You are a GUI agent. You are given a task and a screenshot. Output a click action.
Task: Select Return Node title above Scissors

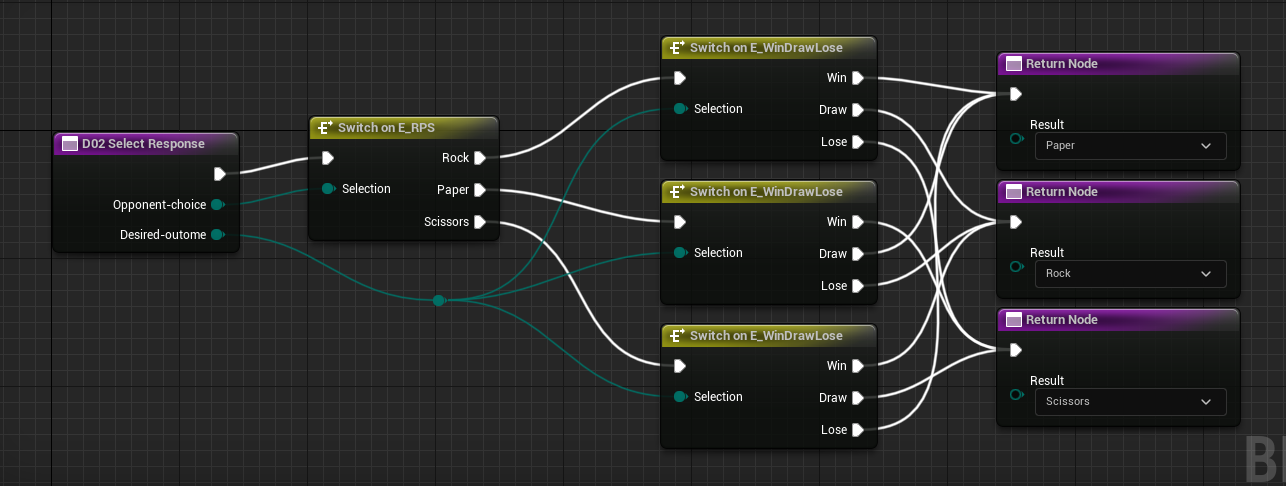click(1062, 320)
